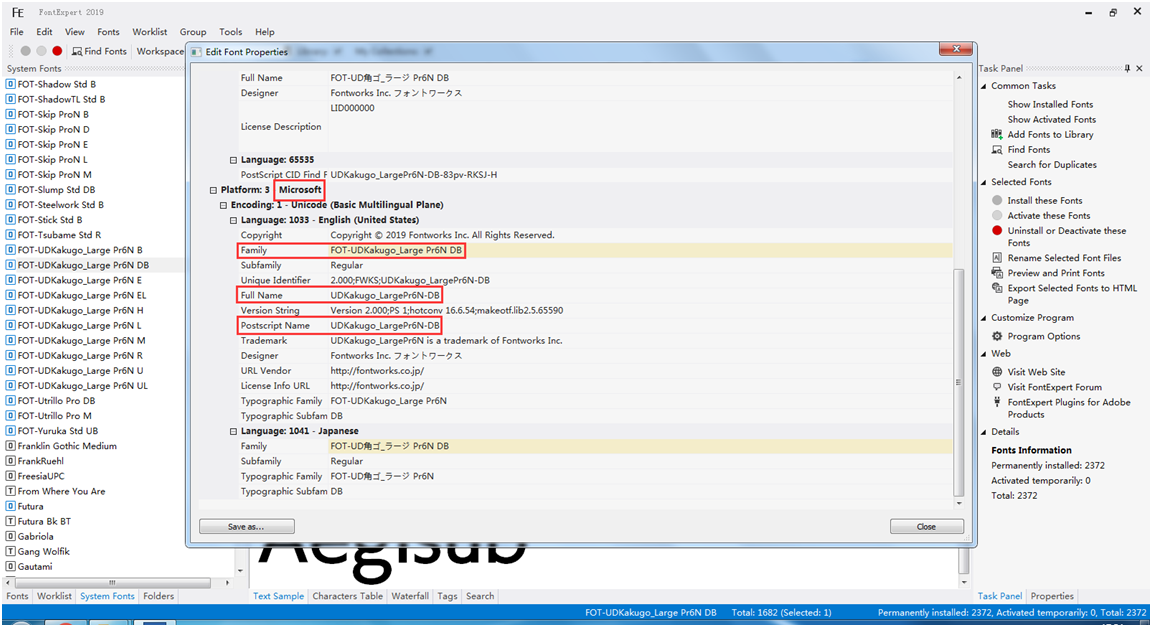Open the Fonts menu
Screen dimensions: 1152x627
(x=108, y=32)
